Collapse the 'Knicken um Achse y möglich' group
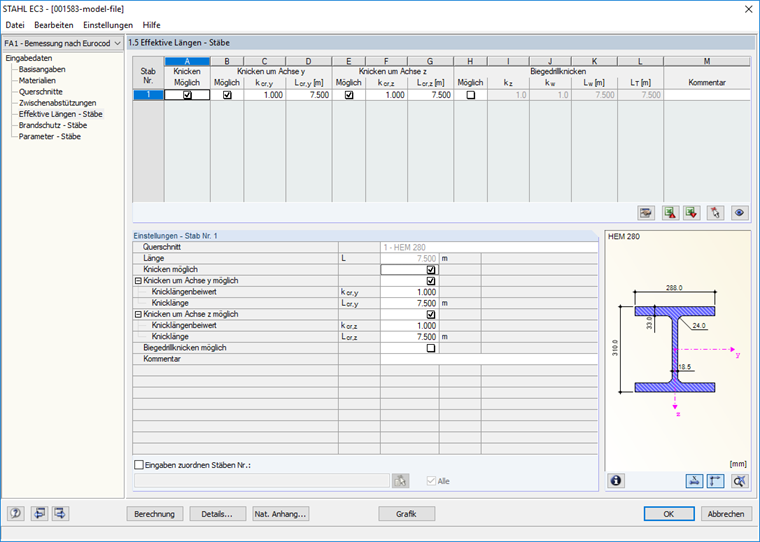760x542 pixels. [138, 281]
